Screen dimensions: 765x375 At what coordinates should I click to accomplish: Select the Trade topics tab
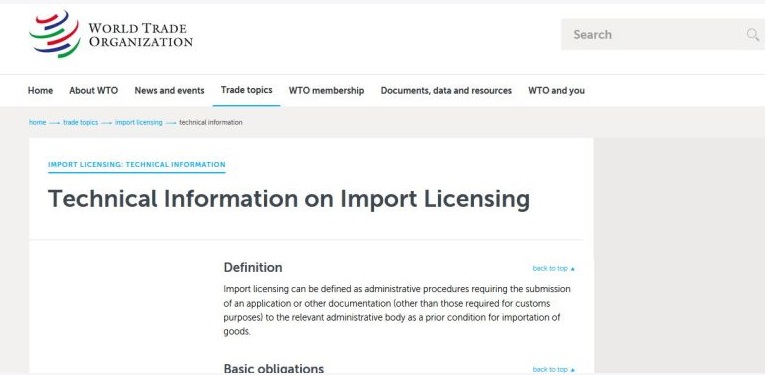click(246, 90)
